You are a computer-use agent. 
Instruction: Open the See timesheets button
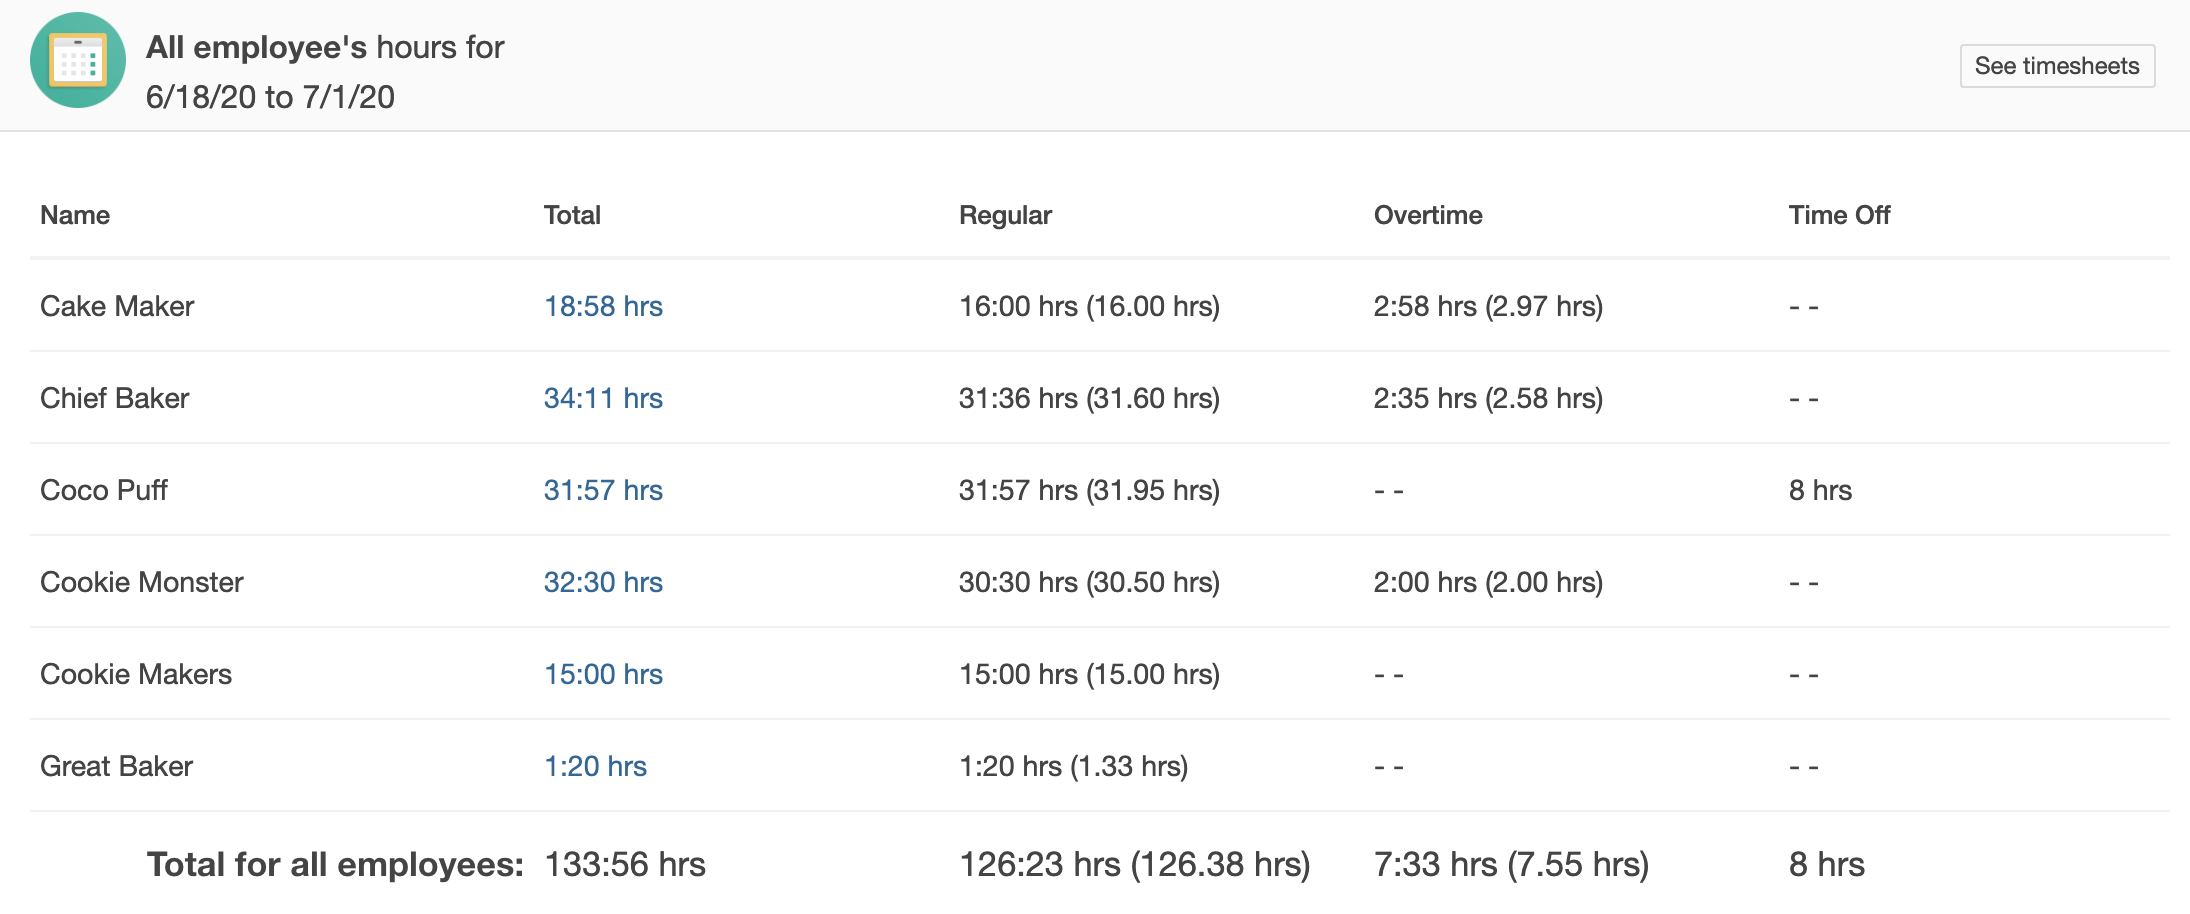click(2056, 66)
